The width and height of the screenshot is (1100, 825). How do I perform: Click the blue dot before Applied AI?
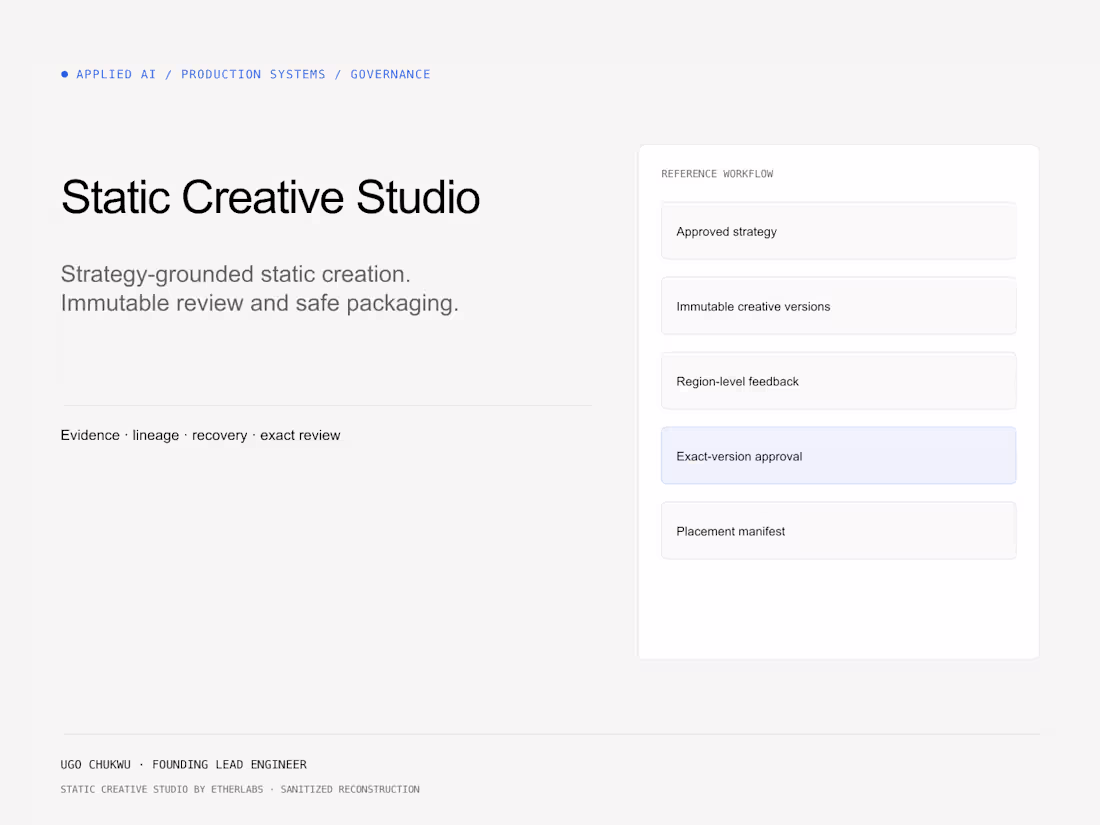tap(65, 74)
